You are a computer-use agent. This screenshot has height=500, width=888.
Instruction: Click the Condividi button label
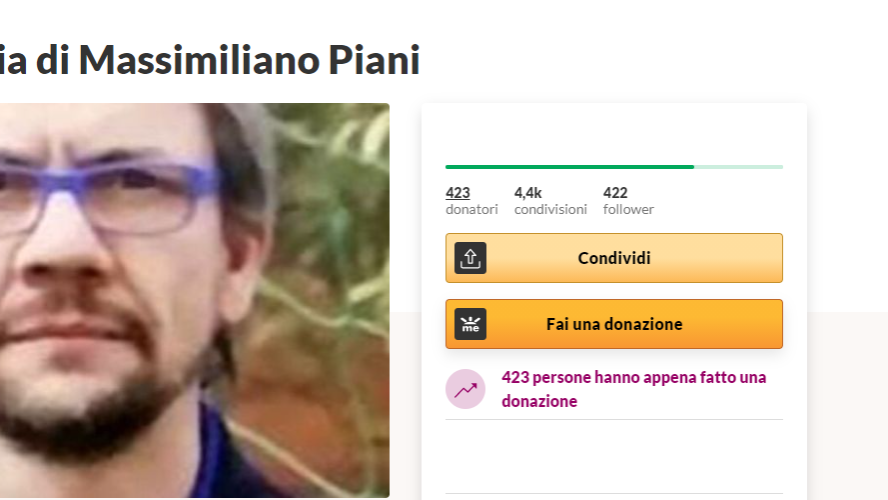click(614, 258)
